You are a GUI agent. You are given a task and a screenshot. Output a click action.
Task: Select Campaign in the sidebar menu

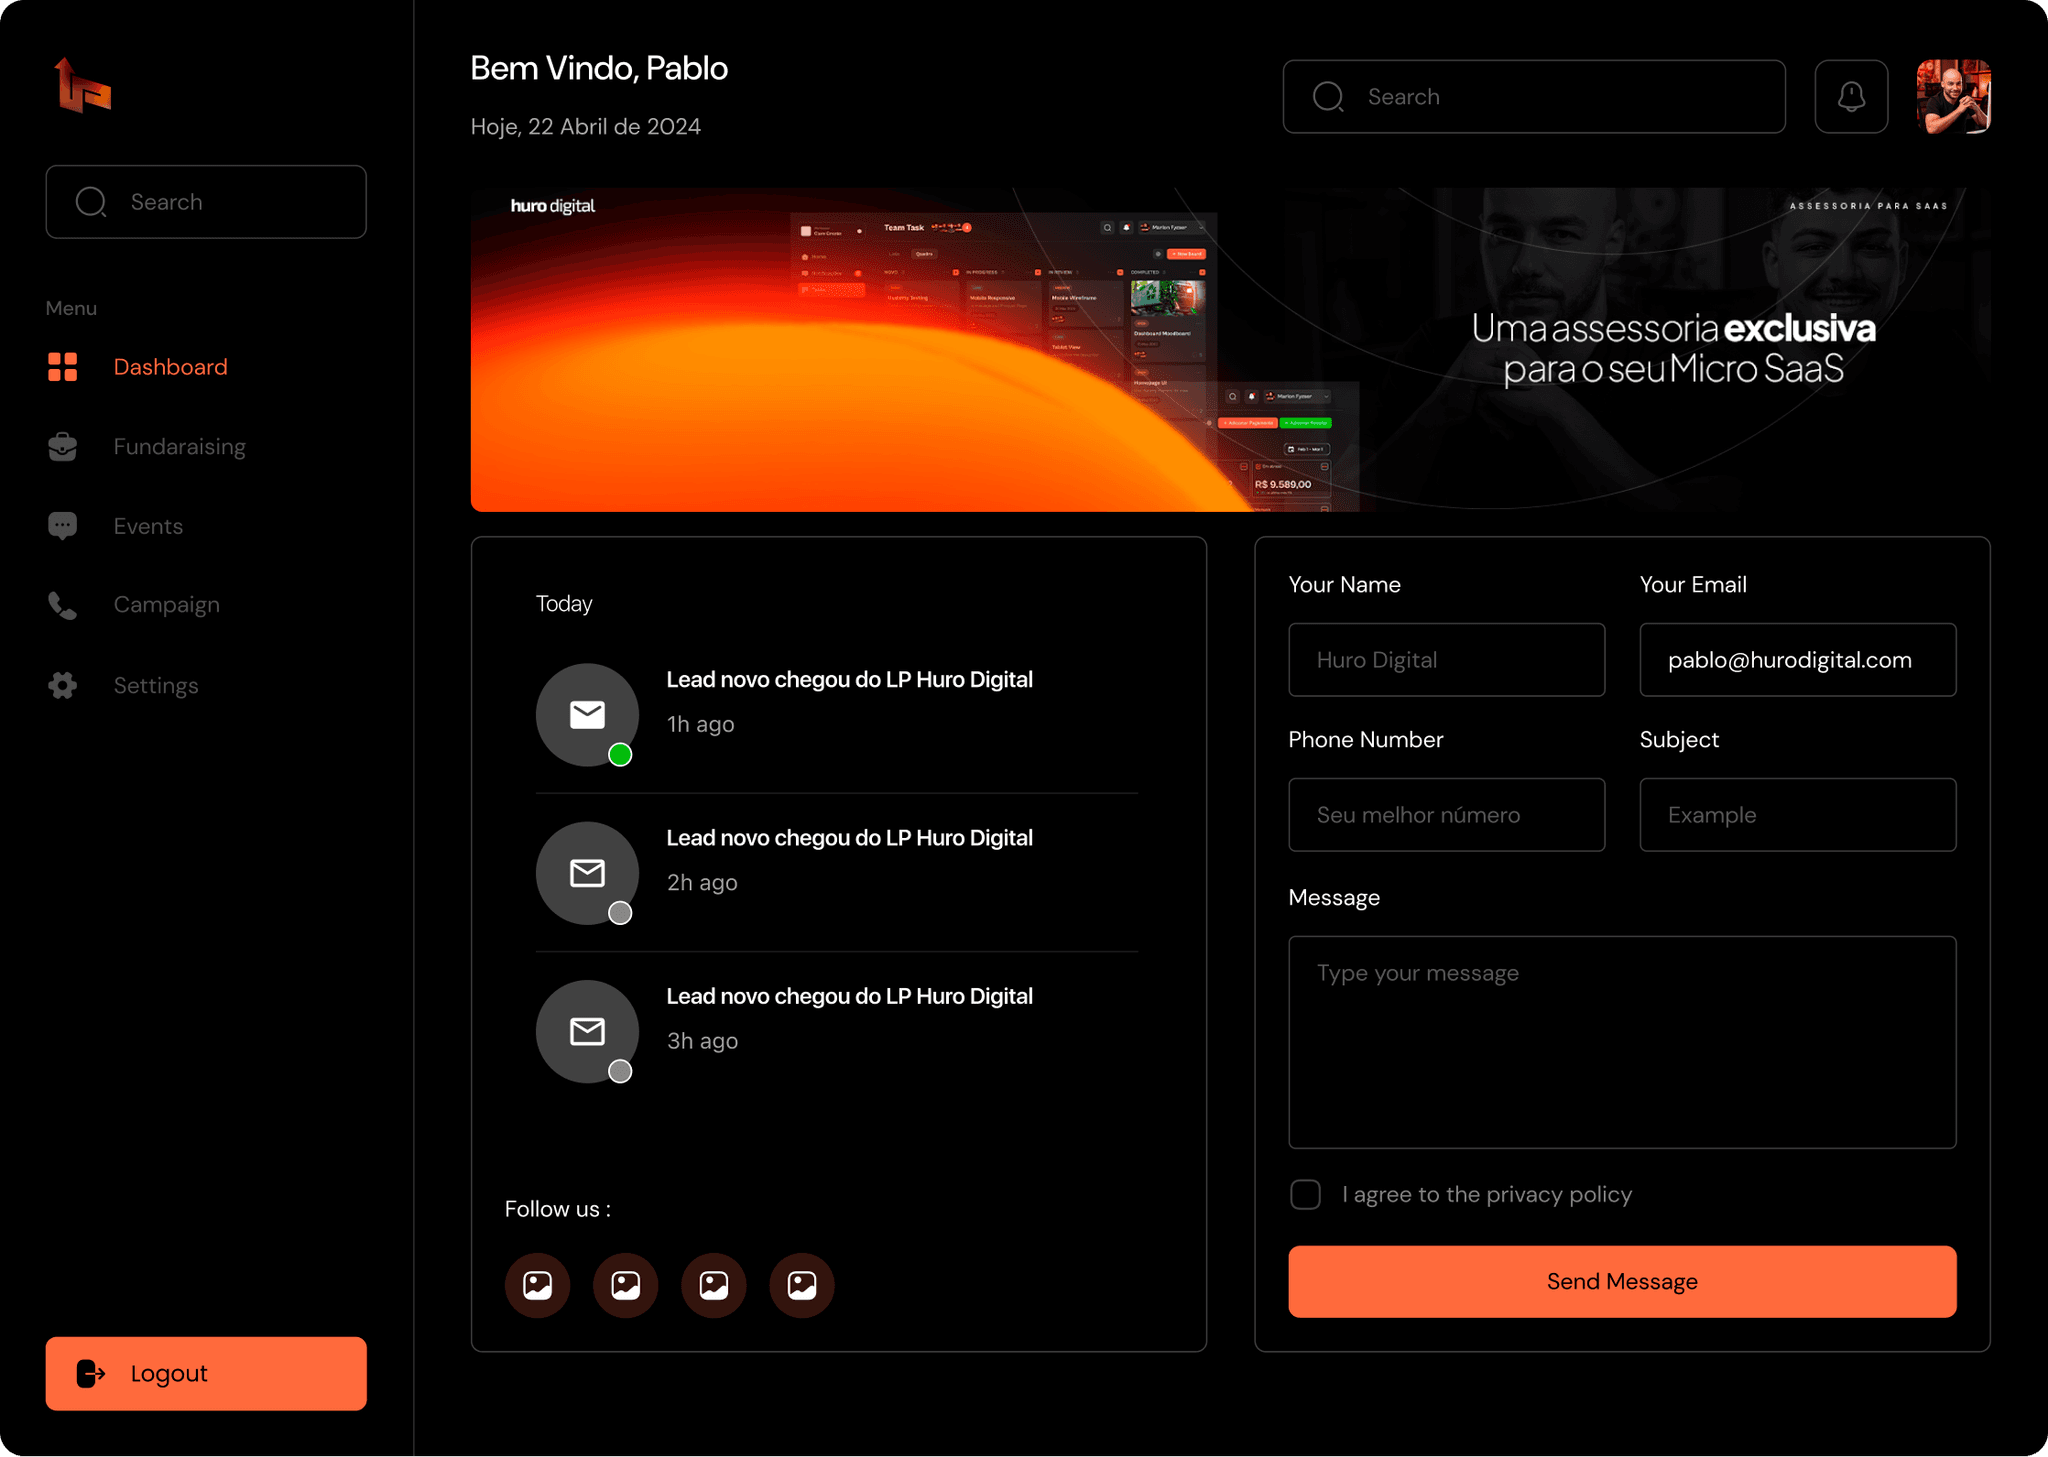pyautogui.click(x=166, y=605)
